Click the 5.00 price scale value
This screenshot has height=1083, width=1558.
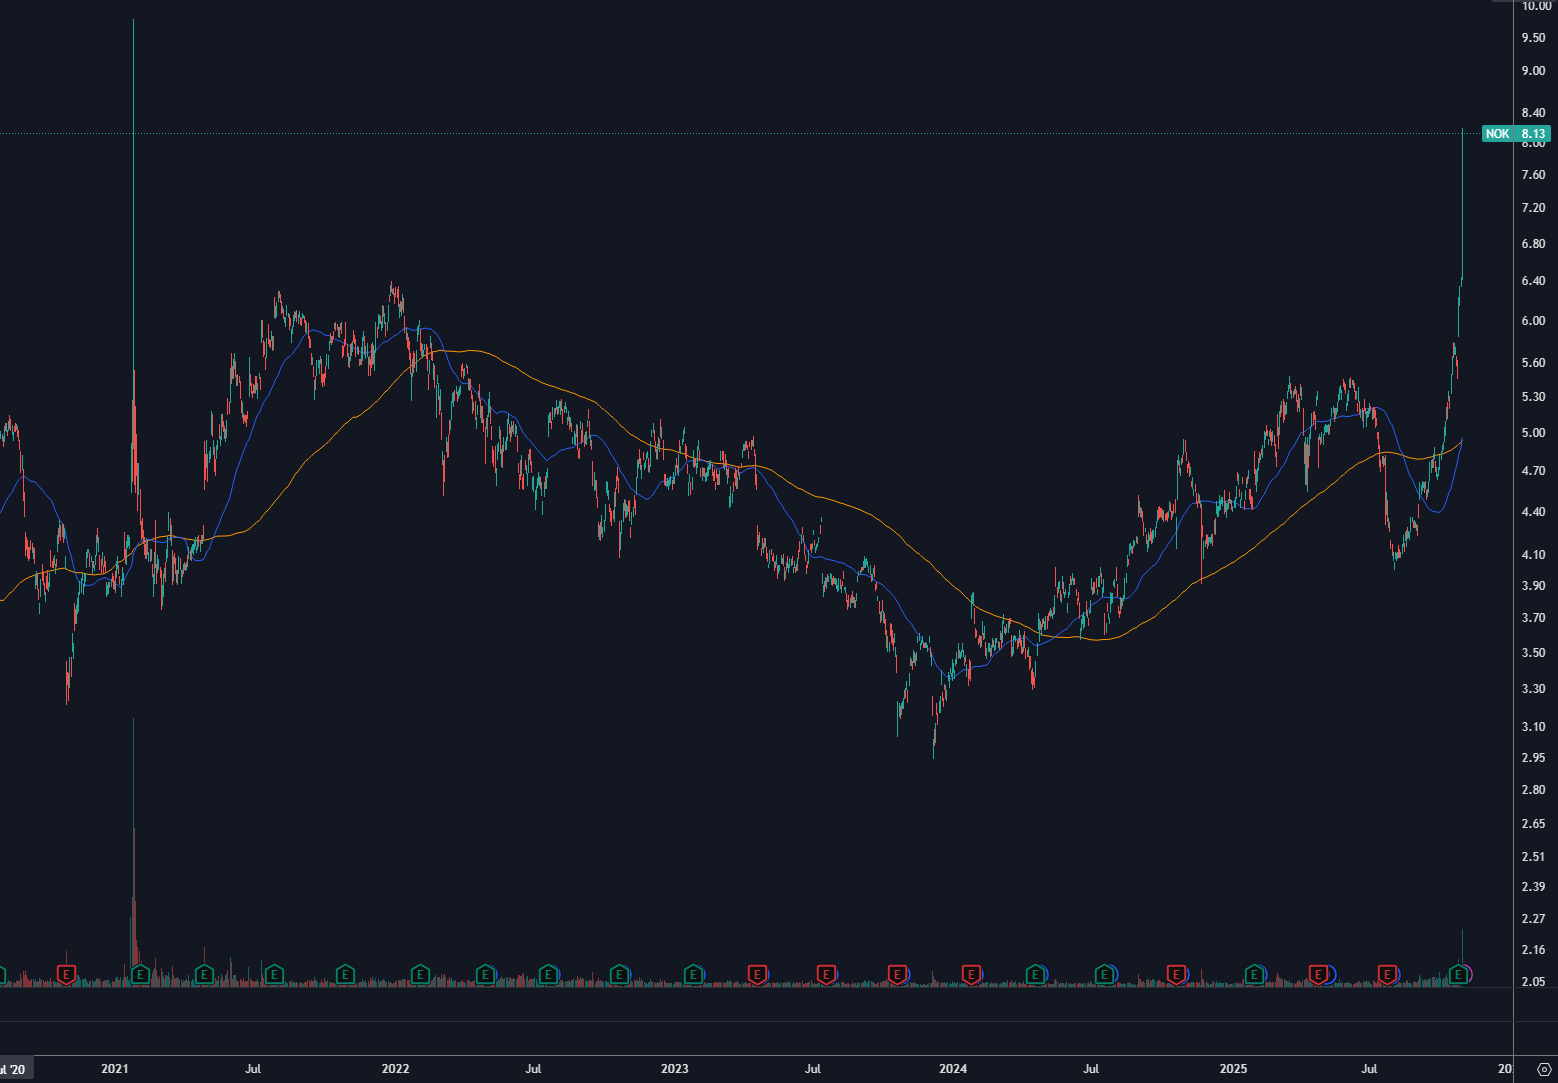click(x=1534, y=433)
